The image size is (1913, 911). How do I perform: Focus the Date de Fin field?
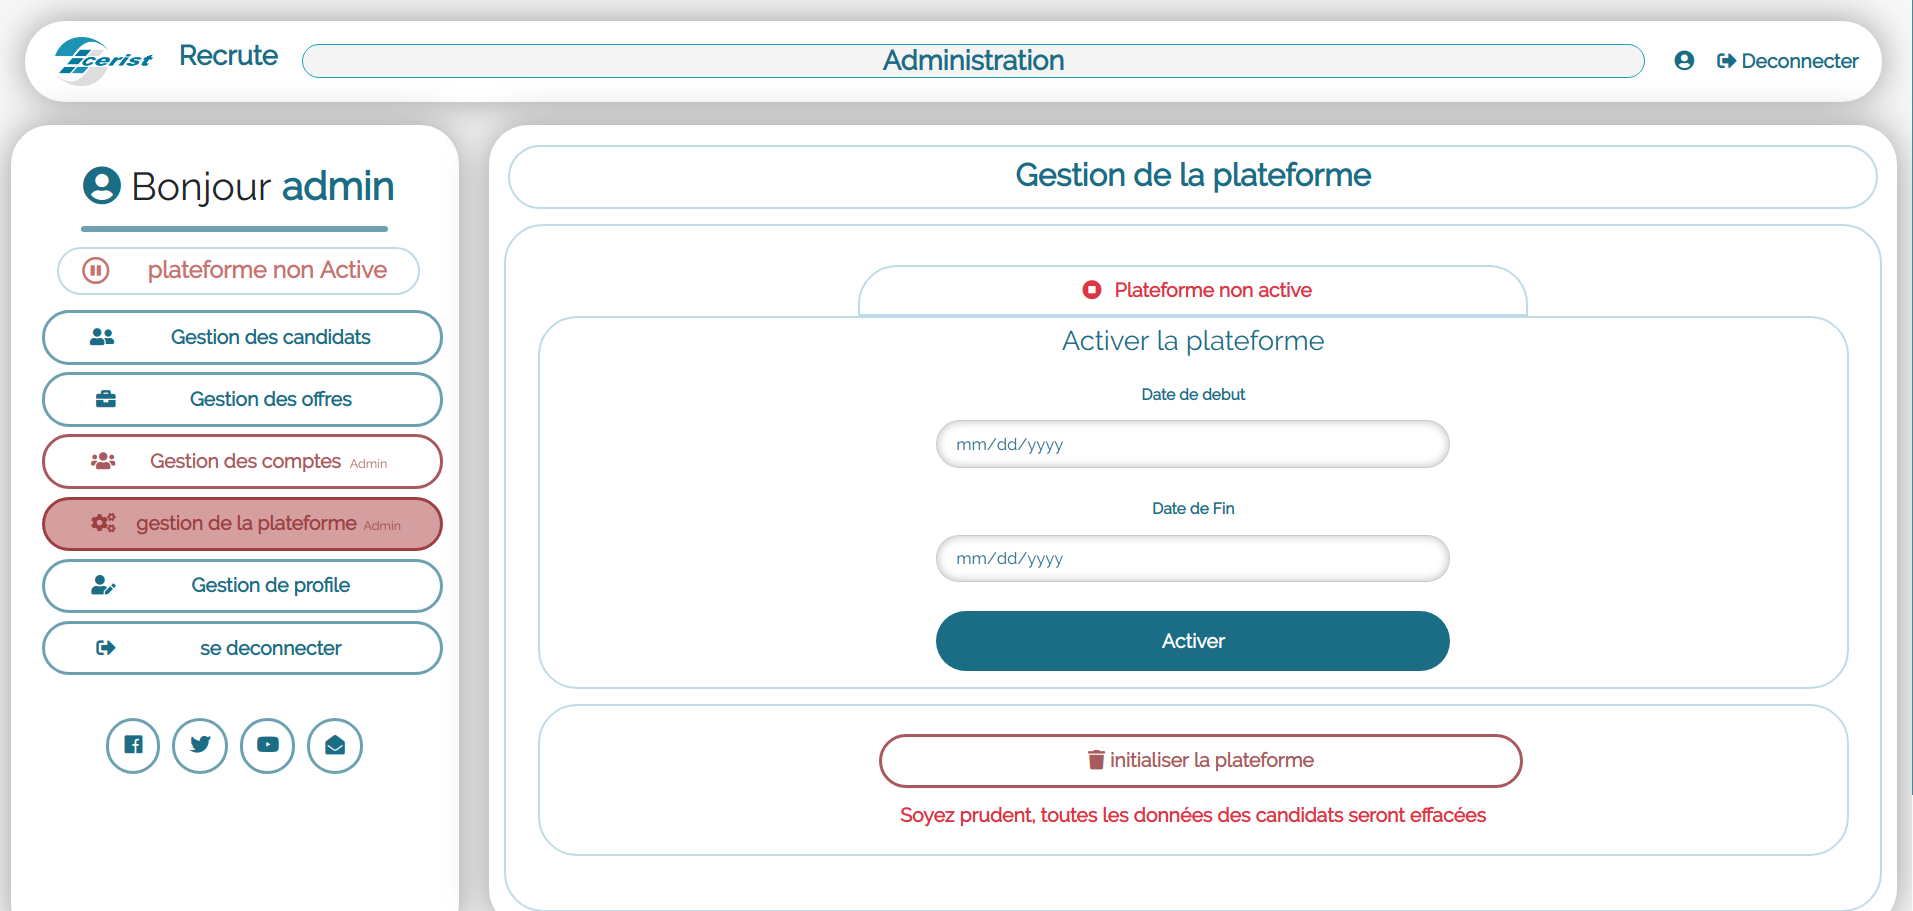pos(1193,558)
